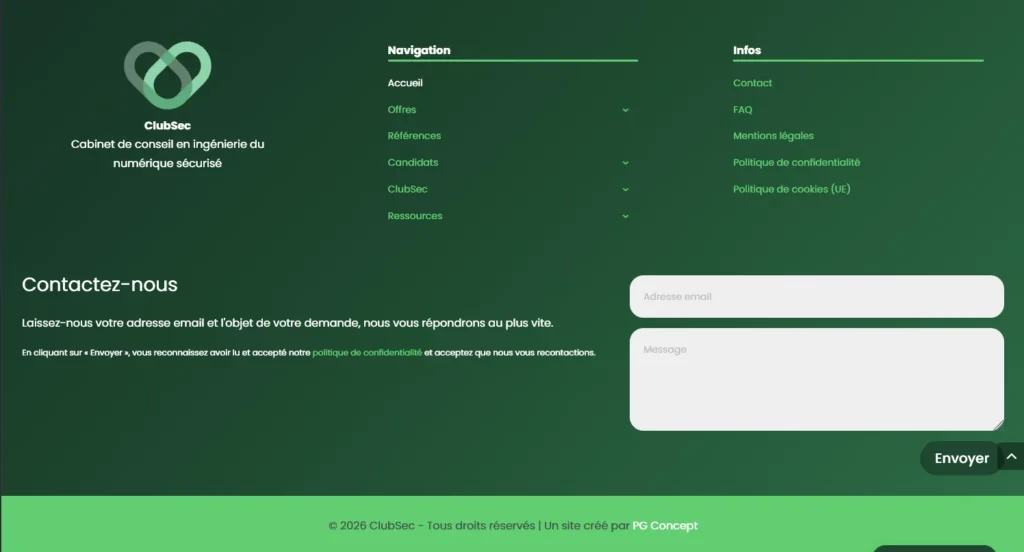Expand the Ressources submenu chevron
This screenshot has width=1024, height=552.
click(625, 216)
